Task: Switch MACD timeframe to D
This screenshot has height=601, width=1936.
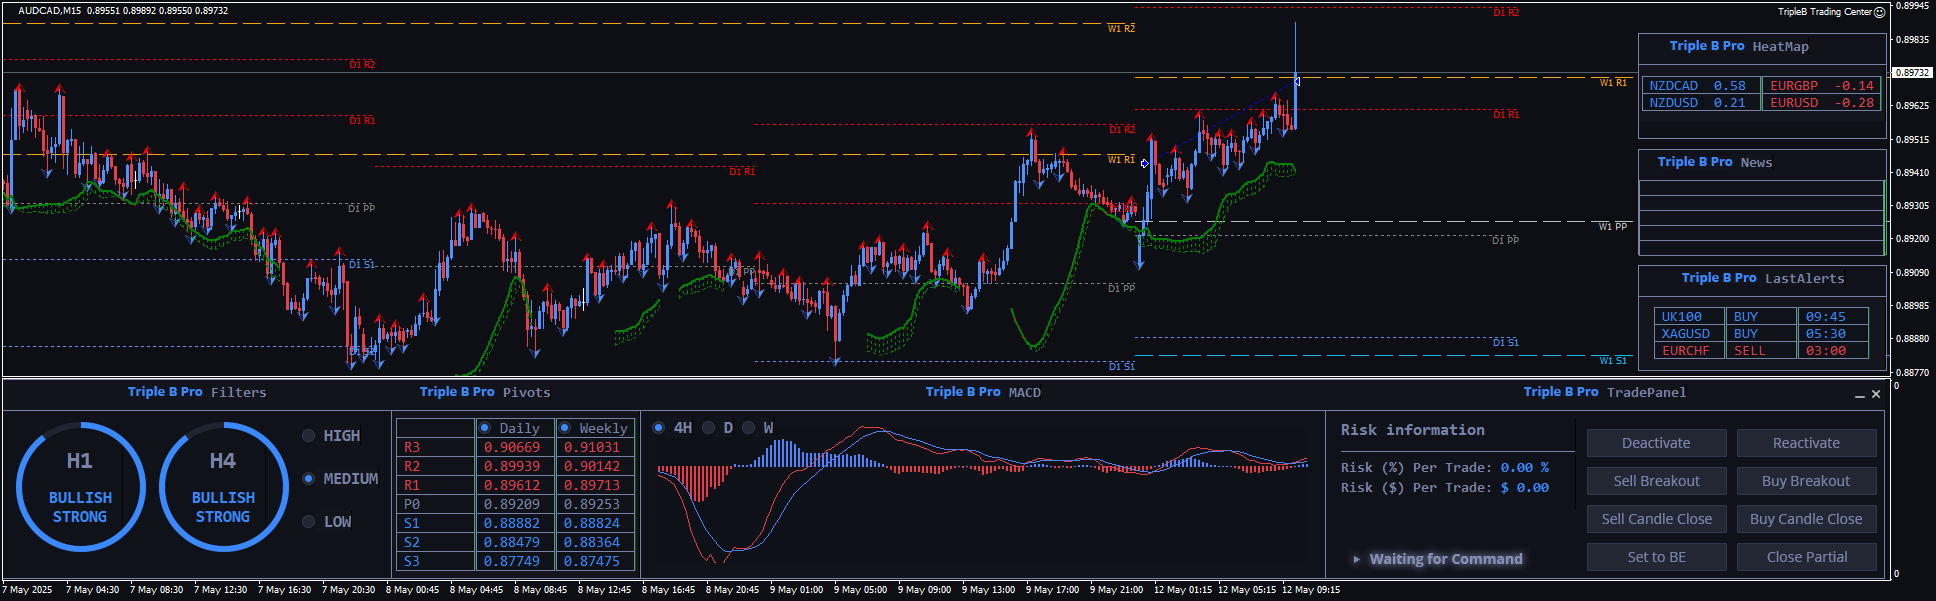Action: tap(709, 428)
